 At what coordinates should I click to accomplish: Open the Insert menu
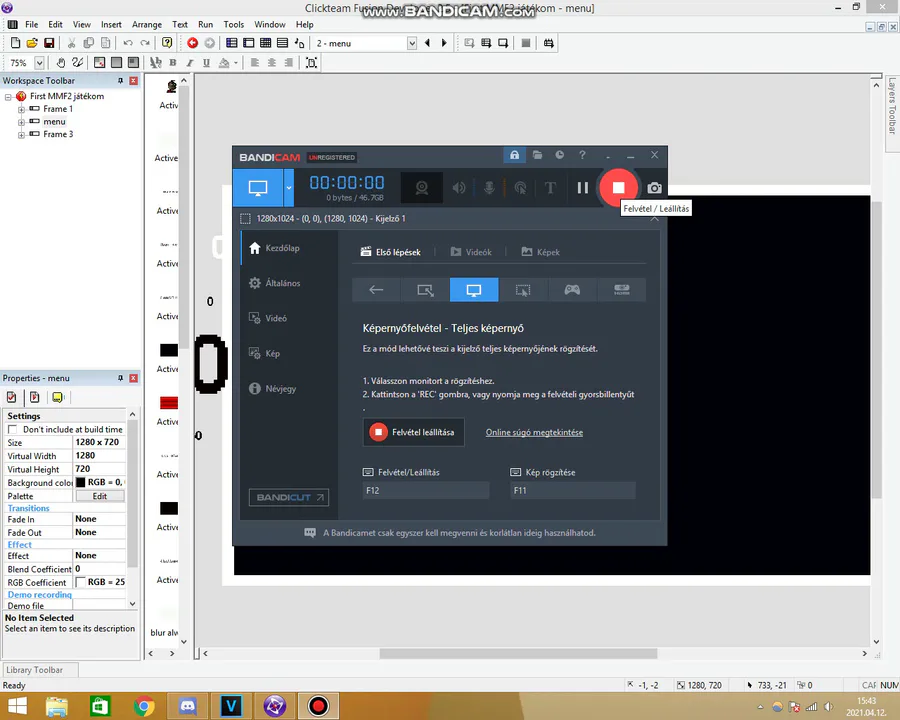111,25
